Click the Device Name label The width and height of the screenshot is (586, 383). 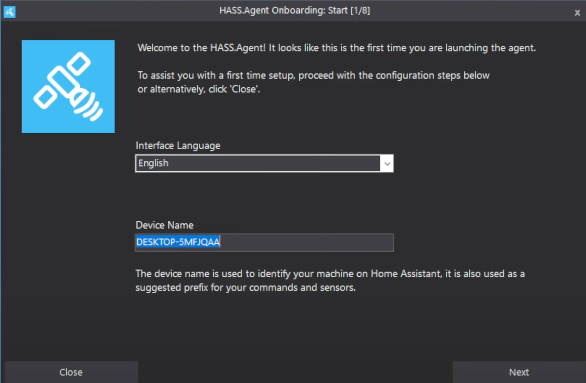click(164, 225)
